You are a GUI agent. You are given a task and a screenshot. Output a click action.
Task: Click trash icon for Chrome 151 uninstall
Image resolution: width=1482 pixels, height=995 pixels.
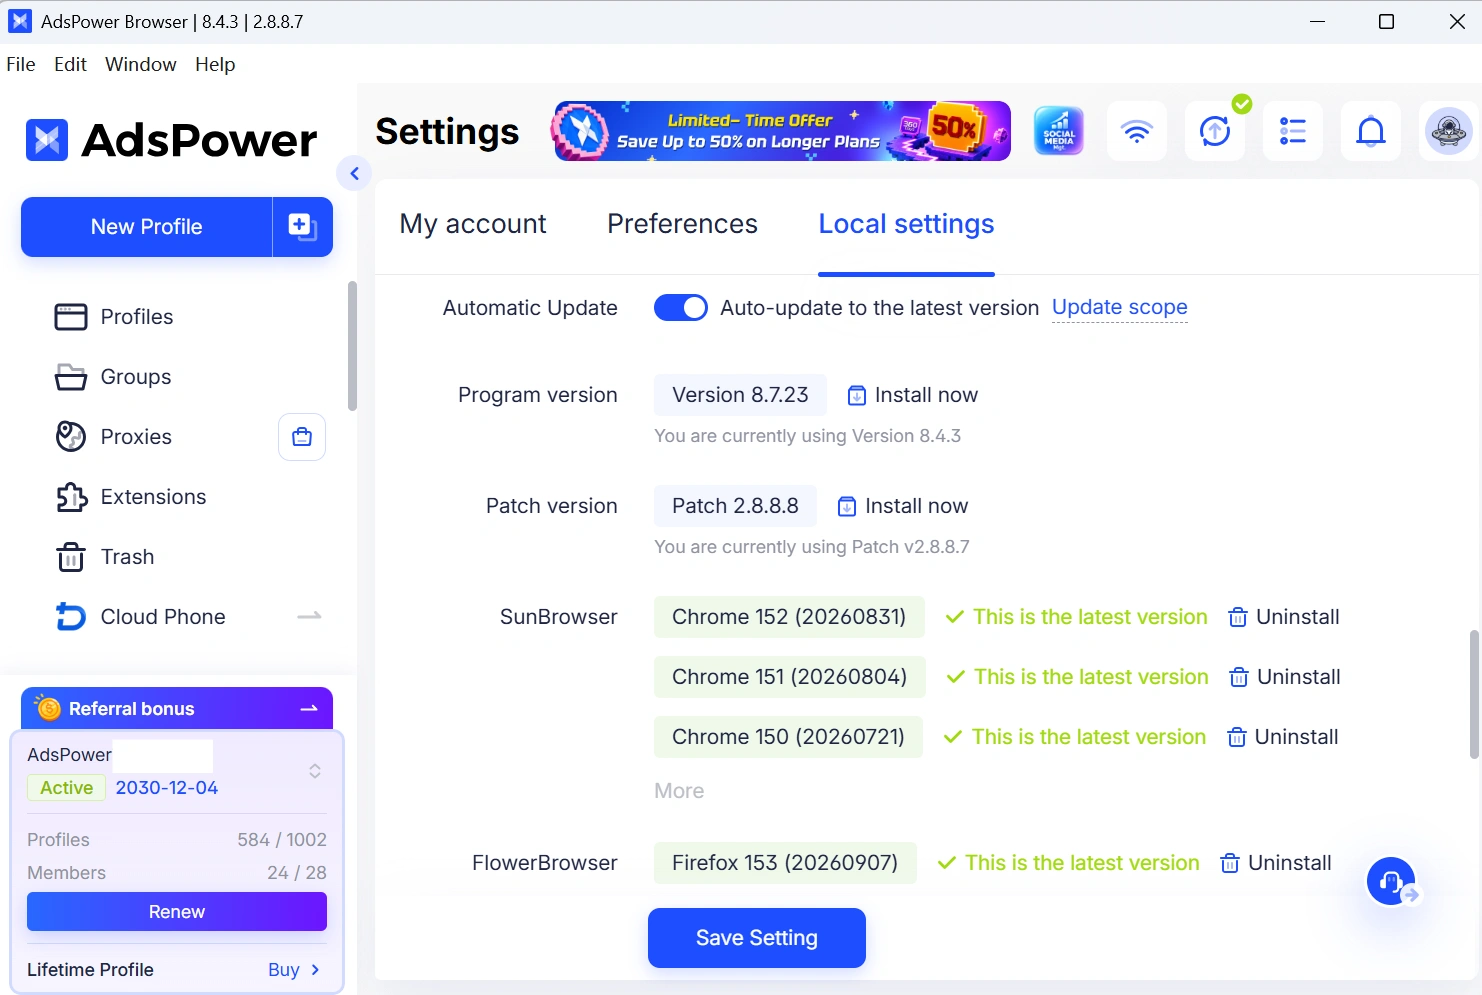click(1239, 677)
